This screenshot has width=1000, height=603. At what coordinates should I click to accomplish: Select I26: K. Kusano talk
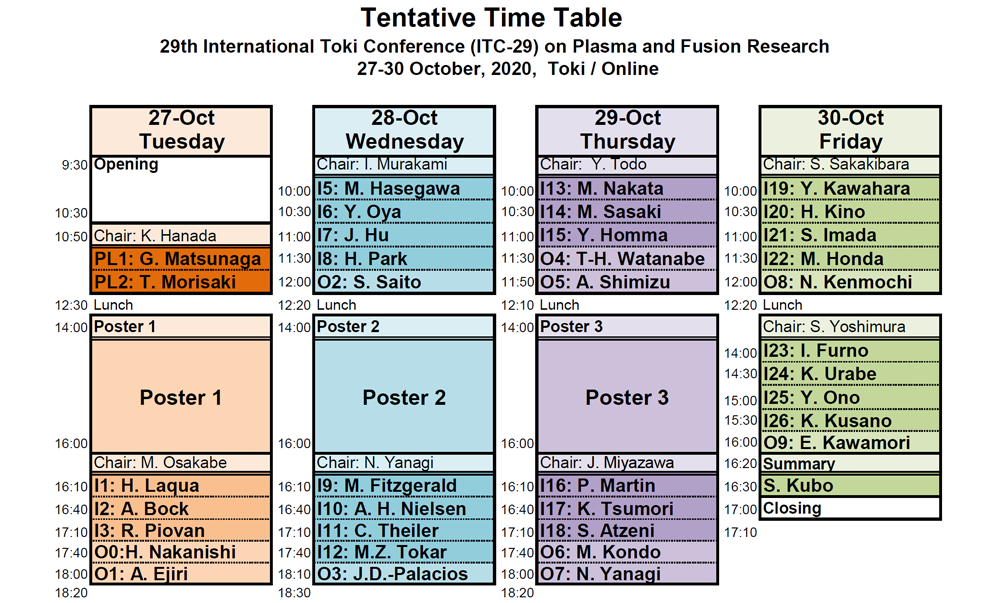pos(850,421)
